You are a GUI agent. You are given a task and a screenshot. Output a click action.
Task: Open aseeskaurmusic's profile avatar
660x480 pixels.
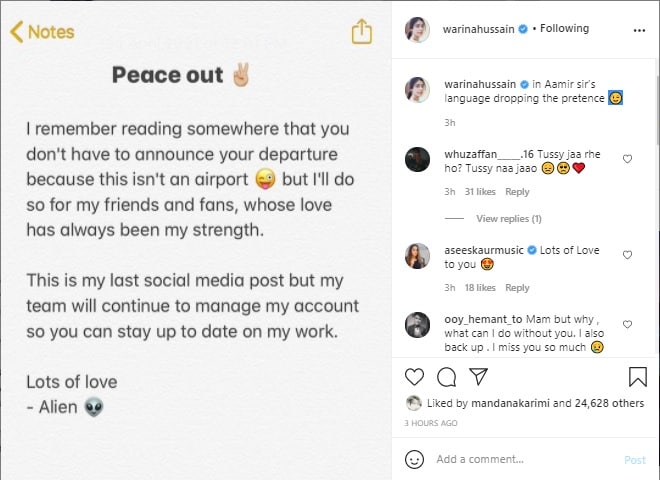[x=417, y=256]
